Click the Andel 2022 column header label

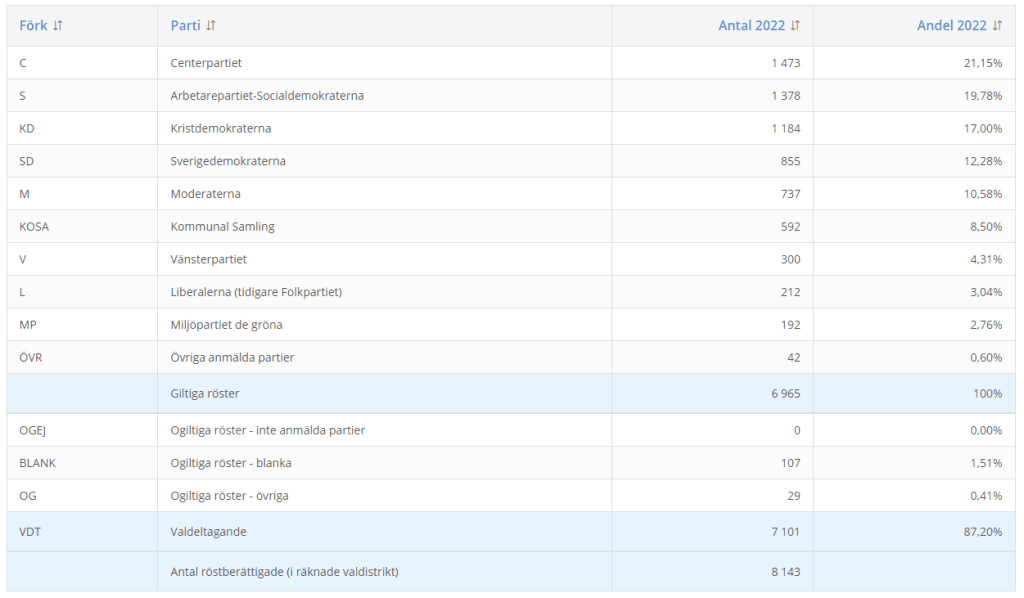pyautogui.click(x=951, y=25)
